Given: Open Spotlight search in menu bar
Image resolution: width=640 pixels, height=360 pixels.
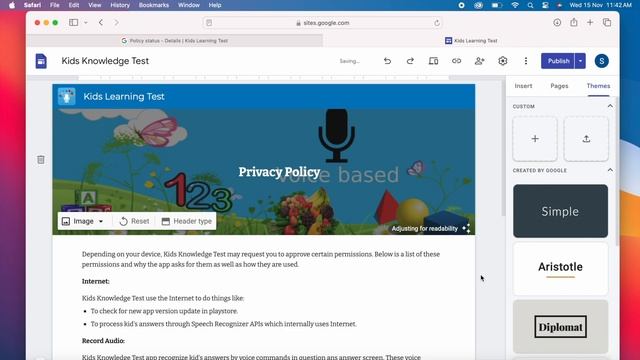Looking at the screenshot, I should click(530, 5).
